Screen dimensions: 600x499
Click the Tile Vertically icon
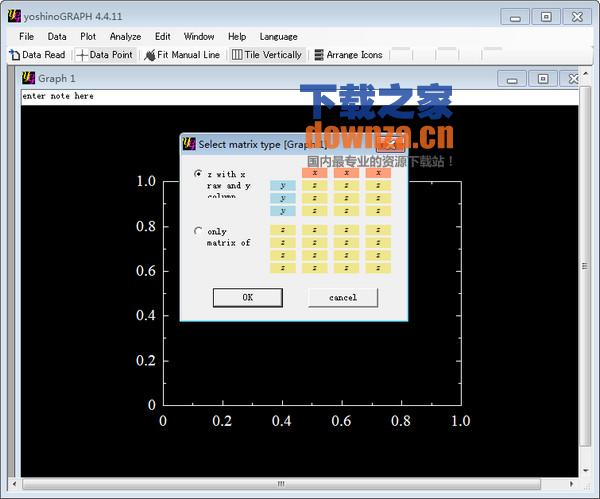237,55
